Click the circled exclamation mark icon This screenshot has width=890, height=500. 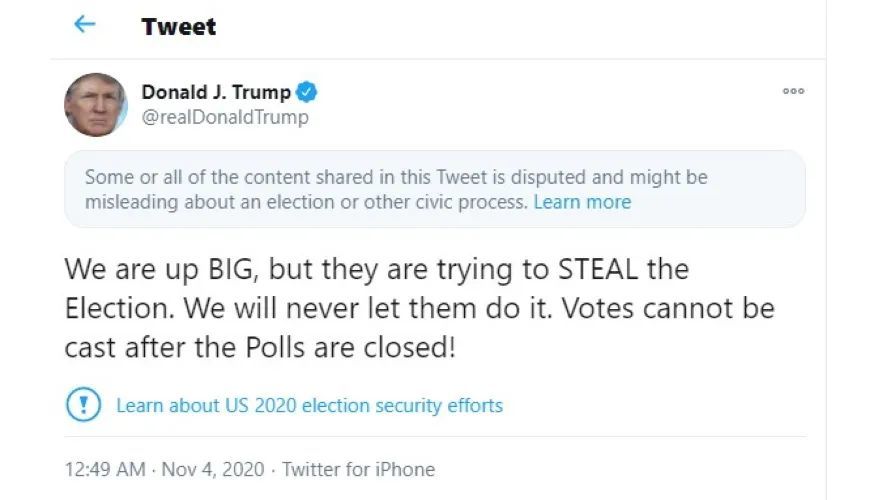[83, 405]
